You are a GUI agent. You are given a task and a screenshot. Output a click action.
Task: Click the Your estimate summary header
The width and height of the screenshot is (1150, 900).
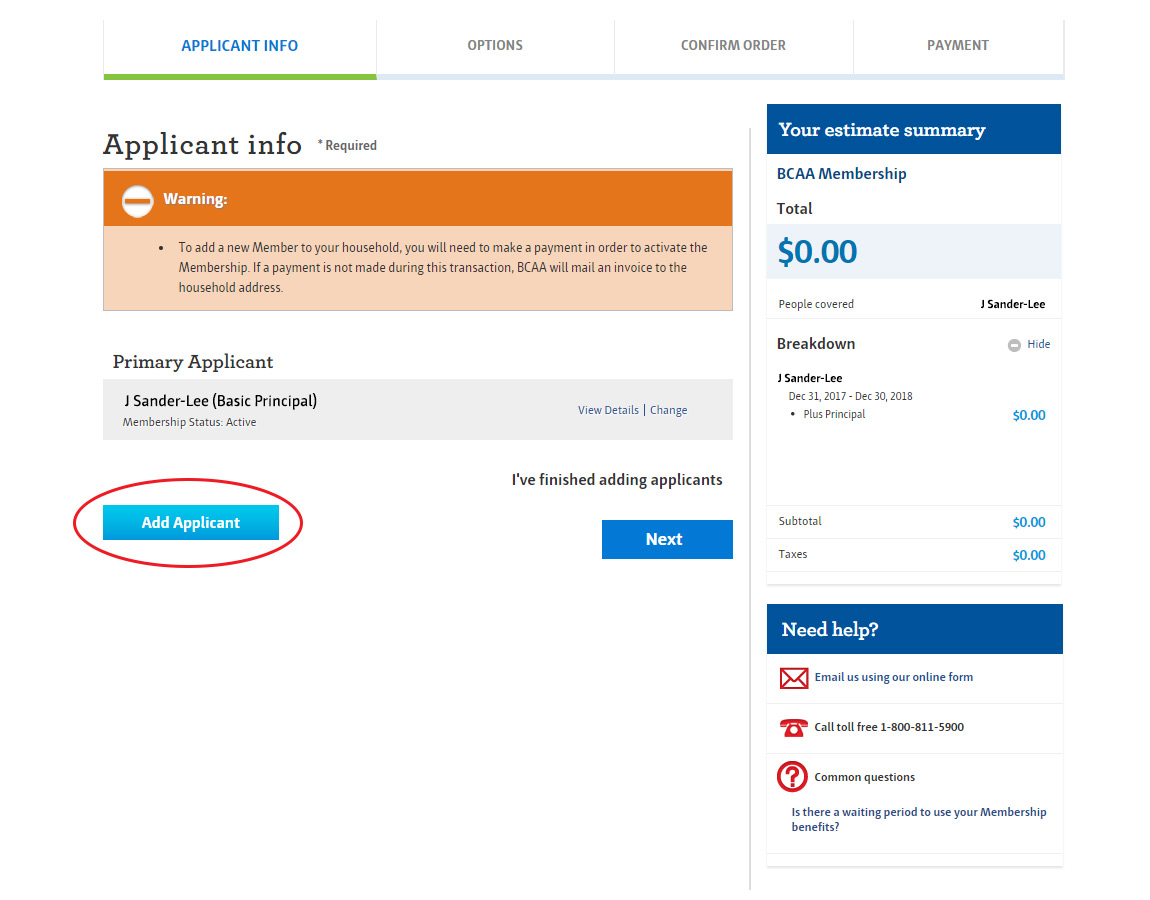(x=881, y=130)
